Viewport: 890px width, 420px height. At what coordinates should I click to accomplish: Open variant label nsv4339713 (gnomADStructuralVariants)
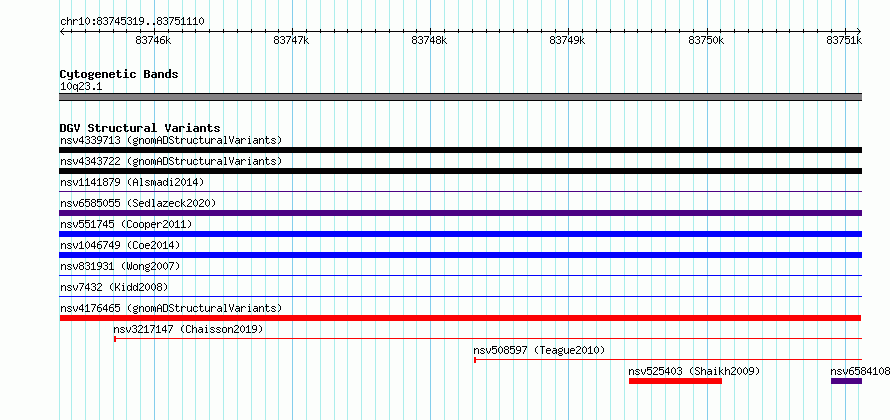click(171, 140)
